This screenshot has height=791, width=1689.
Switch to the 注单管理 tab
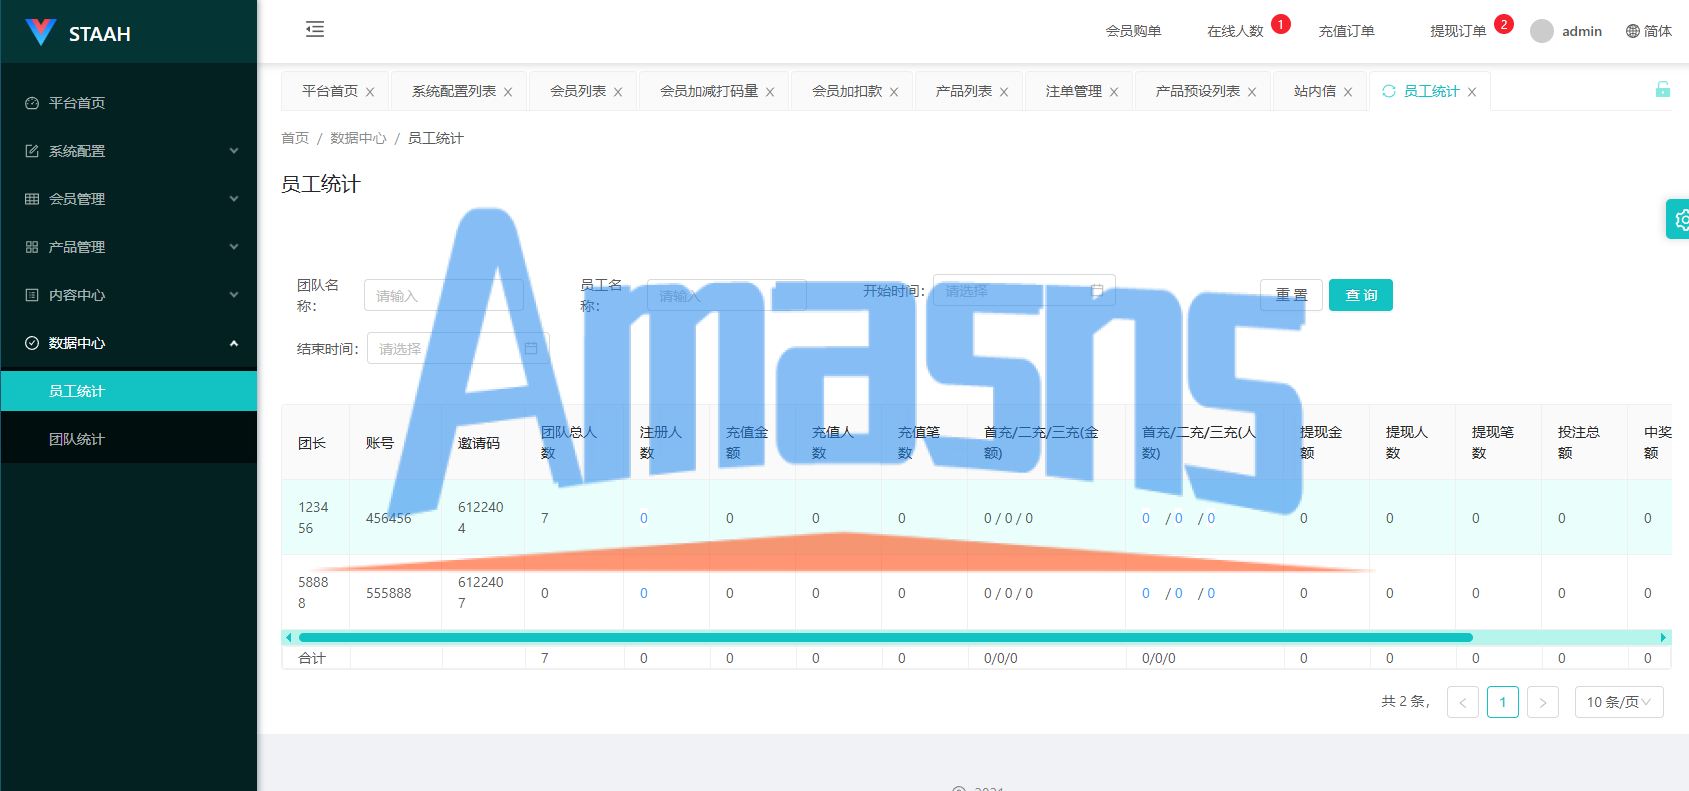coord(1074,91)
